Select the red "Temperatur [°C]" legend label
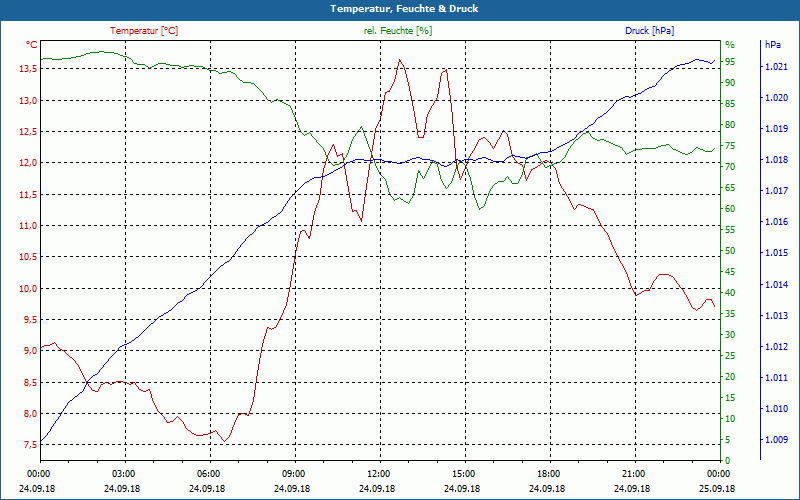The width and height of the screenshot is (800, 500). coord(144,31)
